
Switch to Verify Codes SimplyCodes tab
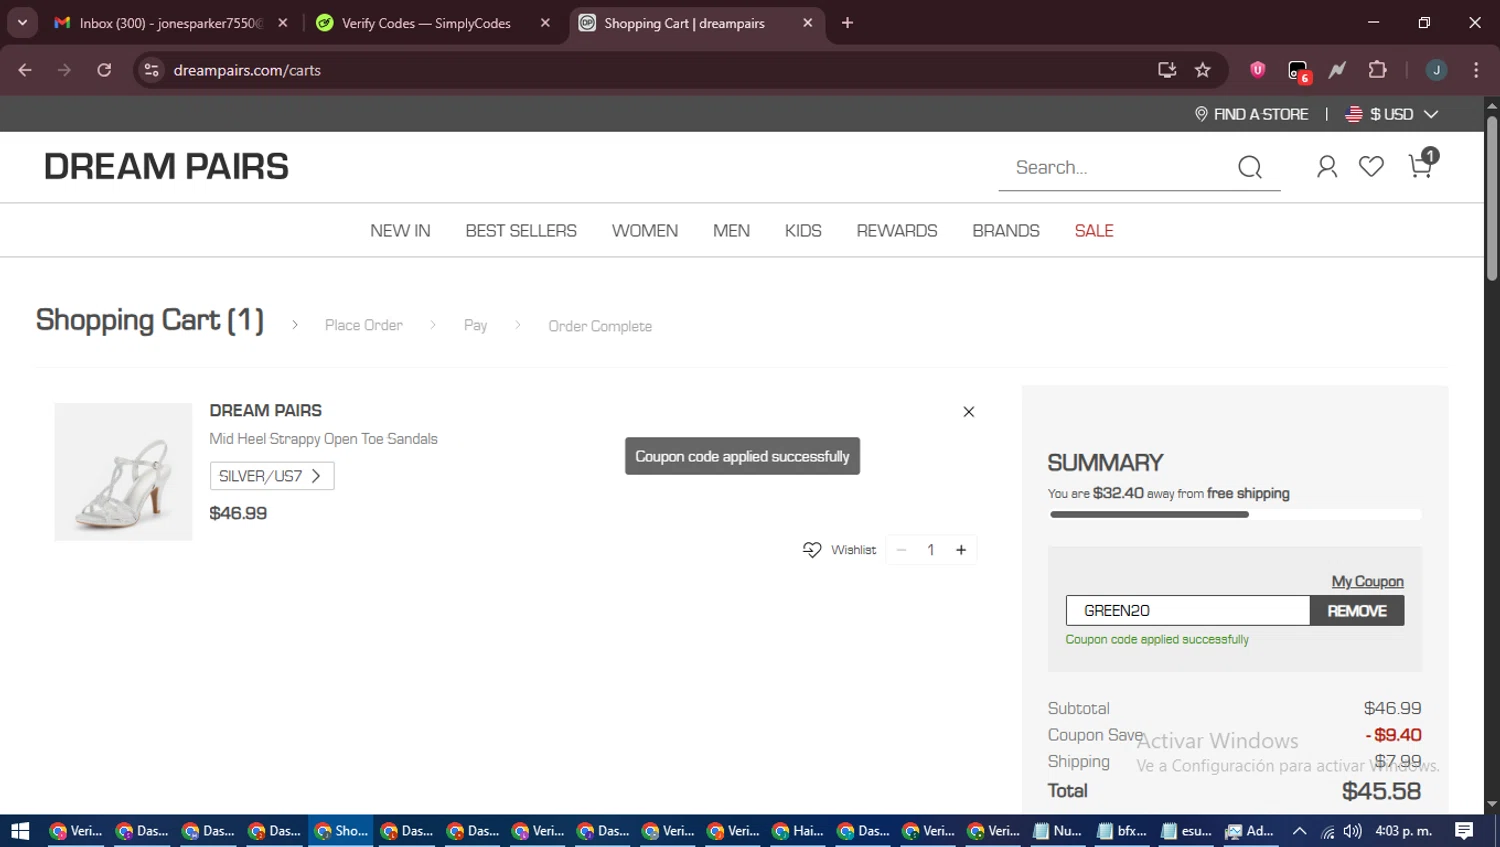click(426, 23)
